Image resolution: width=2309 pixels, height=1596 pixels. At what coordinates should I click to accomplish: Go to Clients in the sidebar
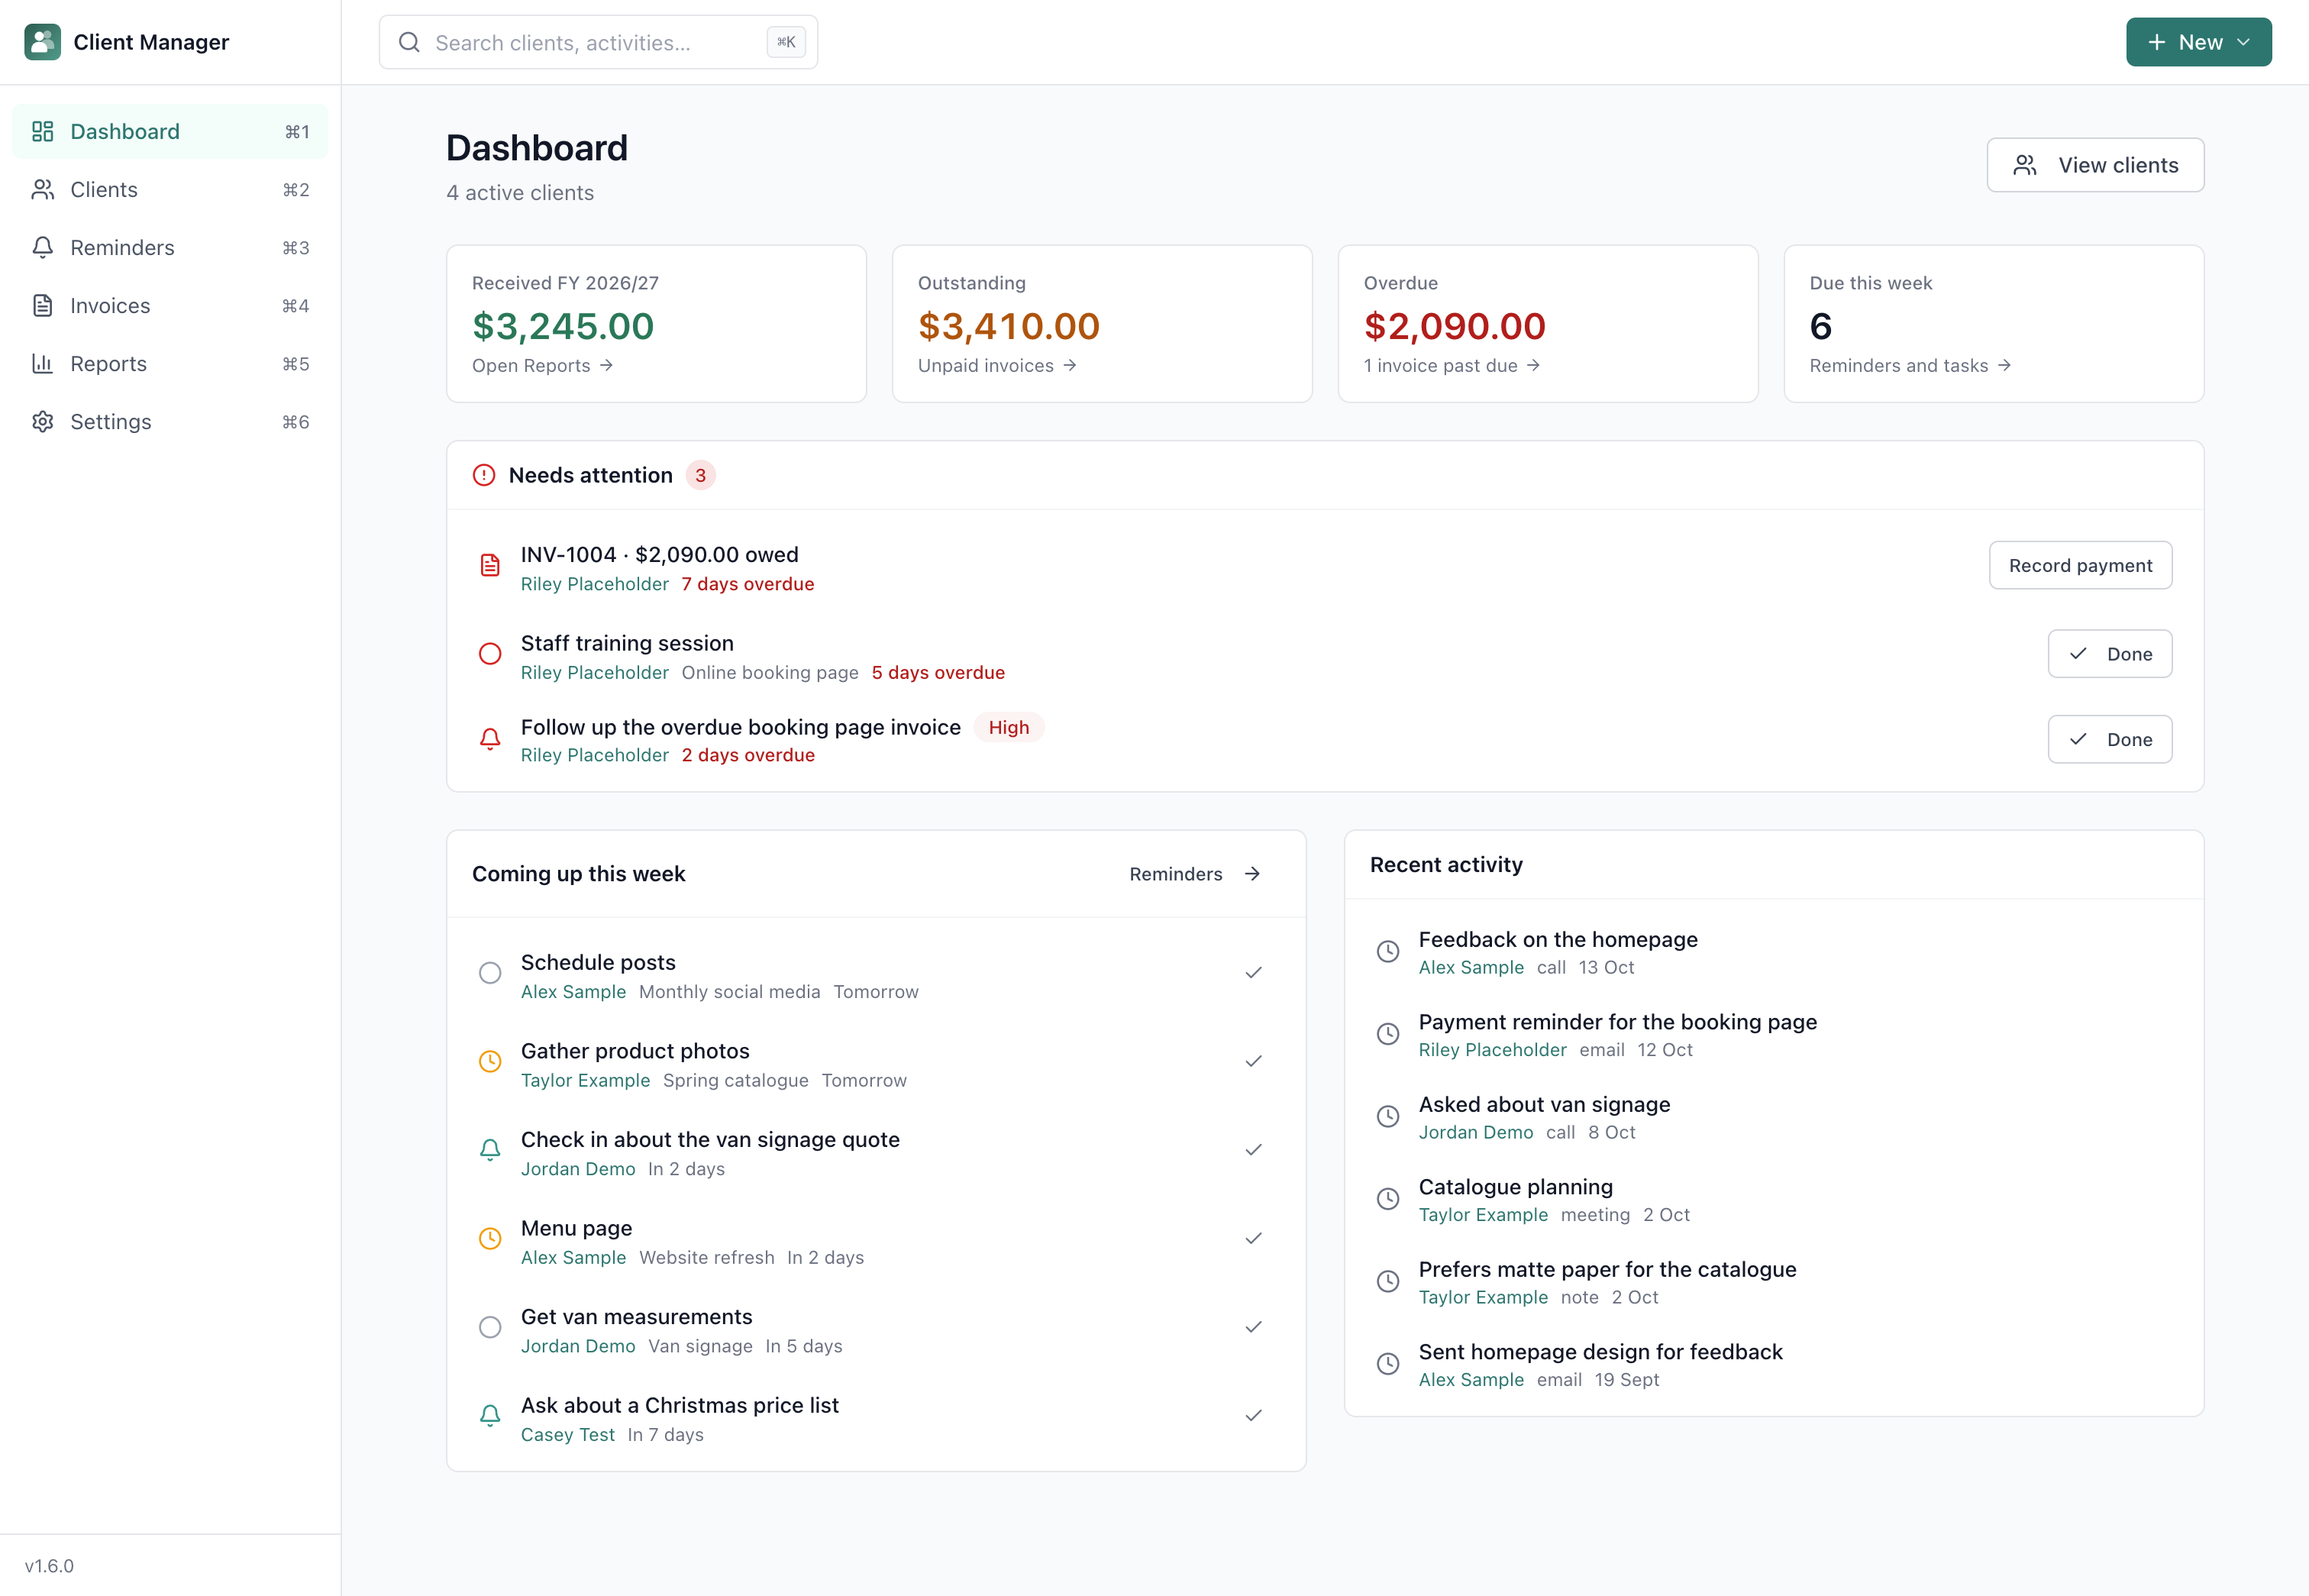pos(170,189)
